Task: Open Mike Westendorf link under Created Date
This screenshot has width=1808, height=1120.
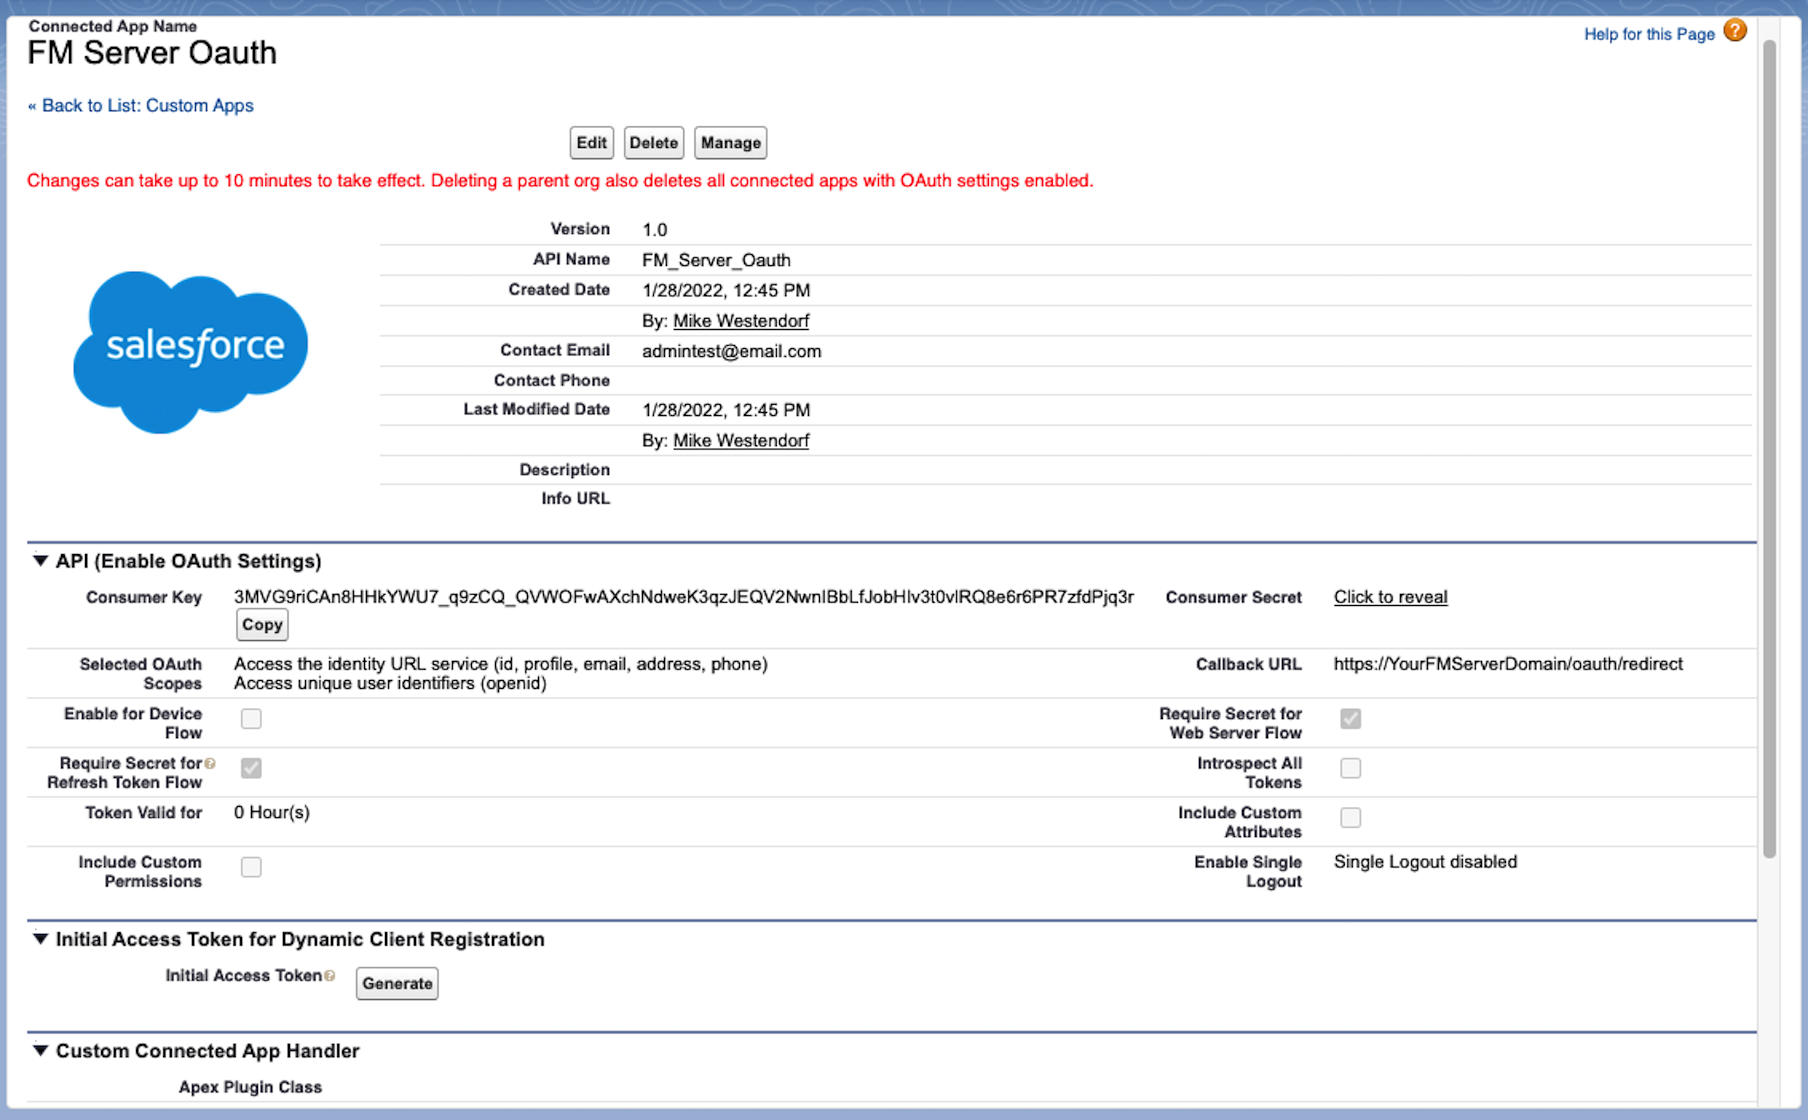Action: click(x=741, y=321)
